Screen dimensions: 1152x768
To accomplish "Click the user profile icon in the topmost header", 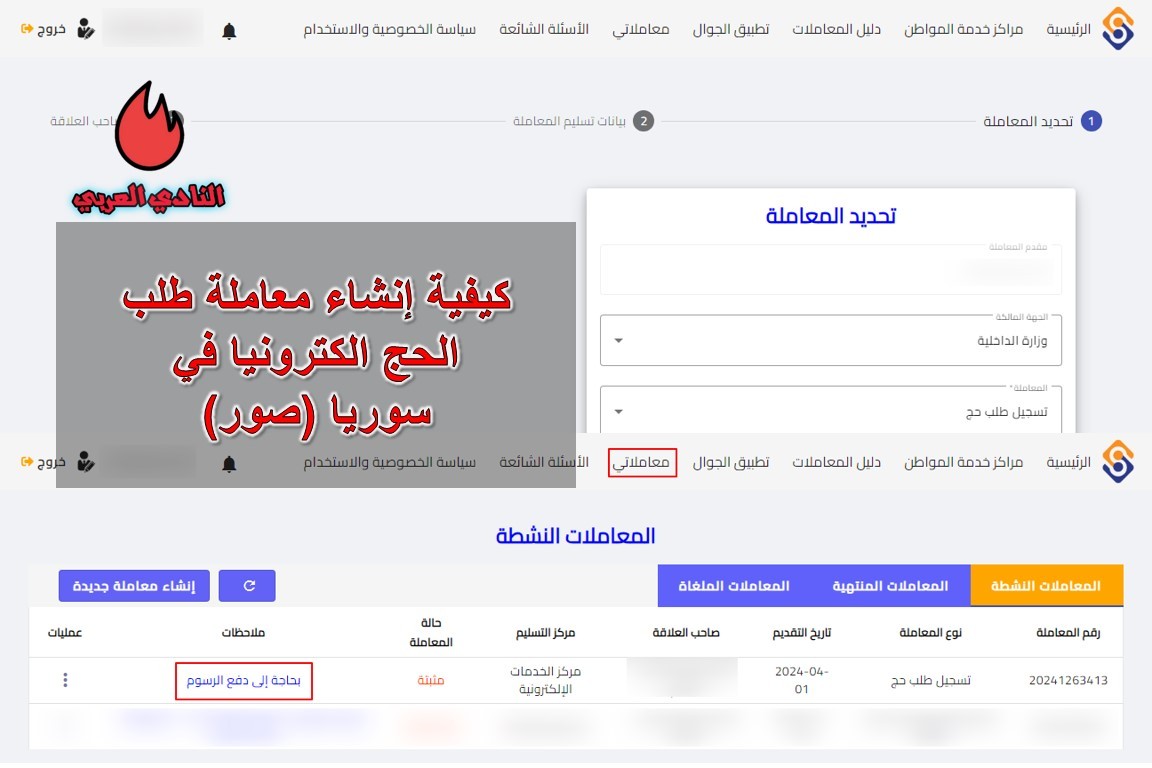I will pos(86,29).
